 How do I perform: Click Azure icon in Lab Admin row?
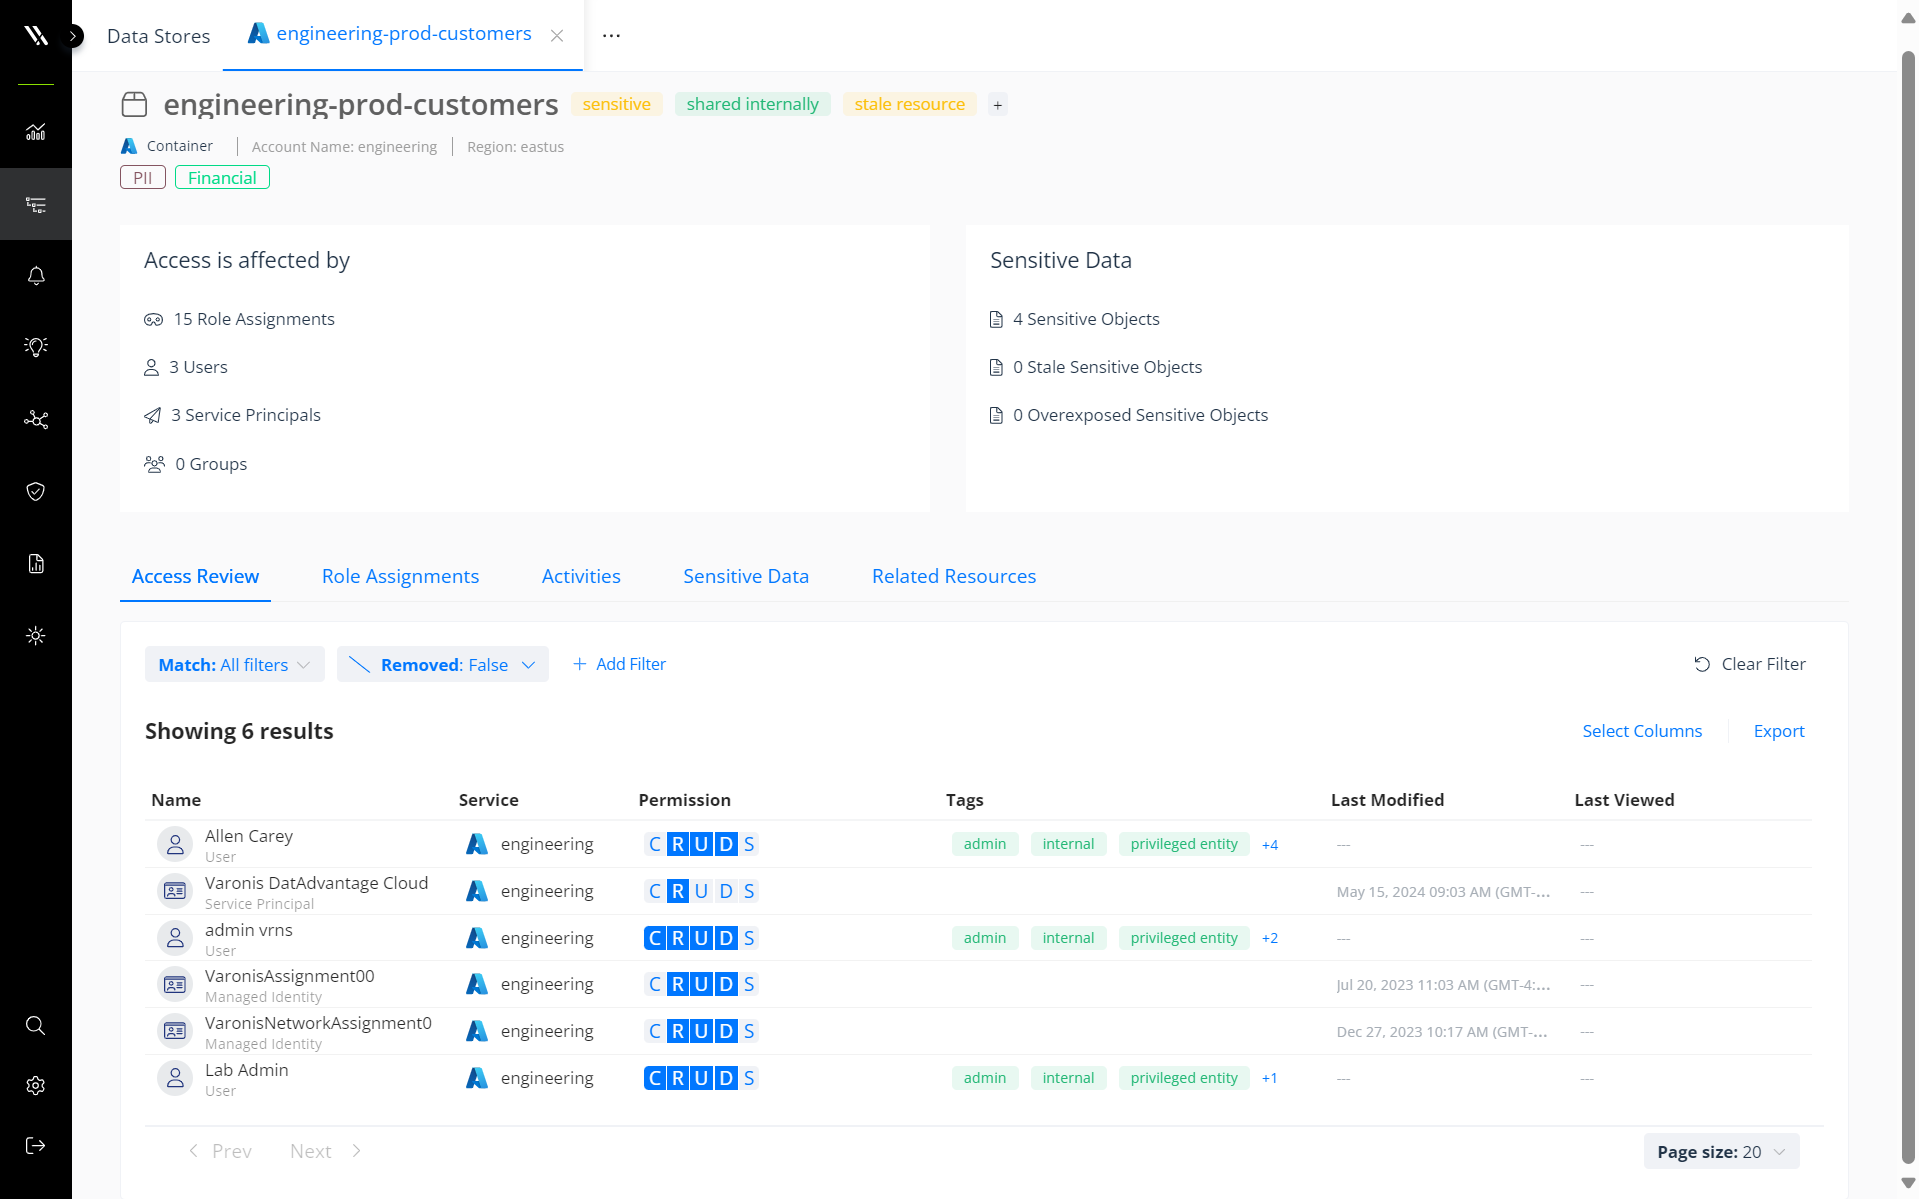477,1078
